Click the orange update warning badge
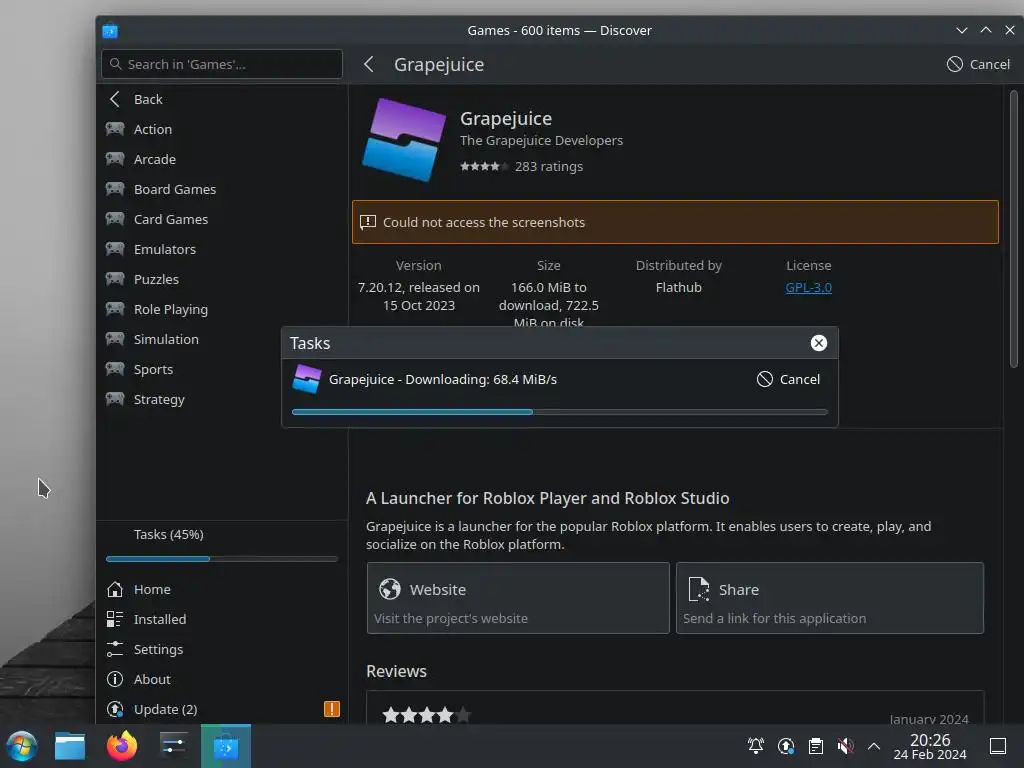1024x768 pixels. 332,709
